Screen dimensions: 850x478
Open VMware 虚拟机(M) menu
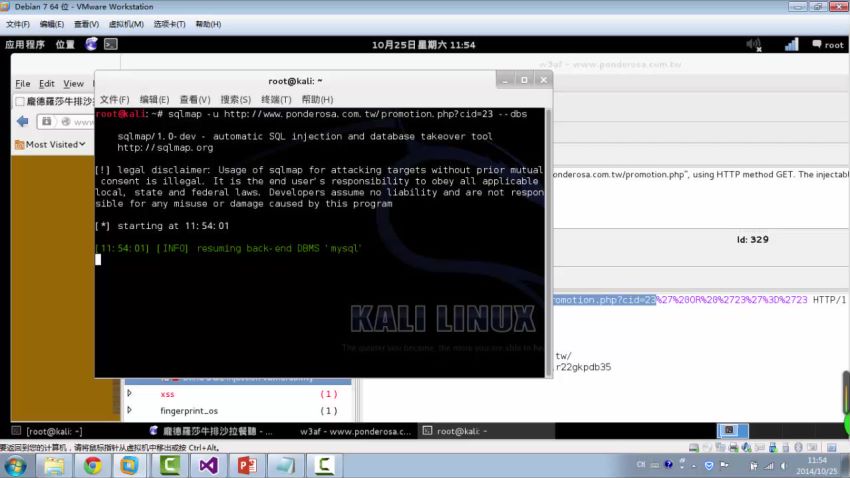[126, 24]
